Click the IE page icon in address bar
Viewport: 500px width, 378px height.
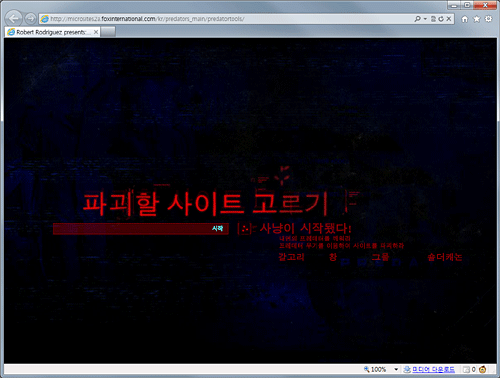click(x=44, y=19)
